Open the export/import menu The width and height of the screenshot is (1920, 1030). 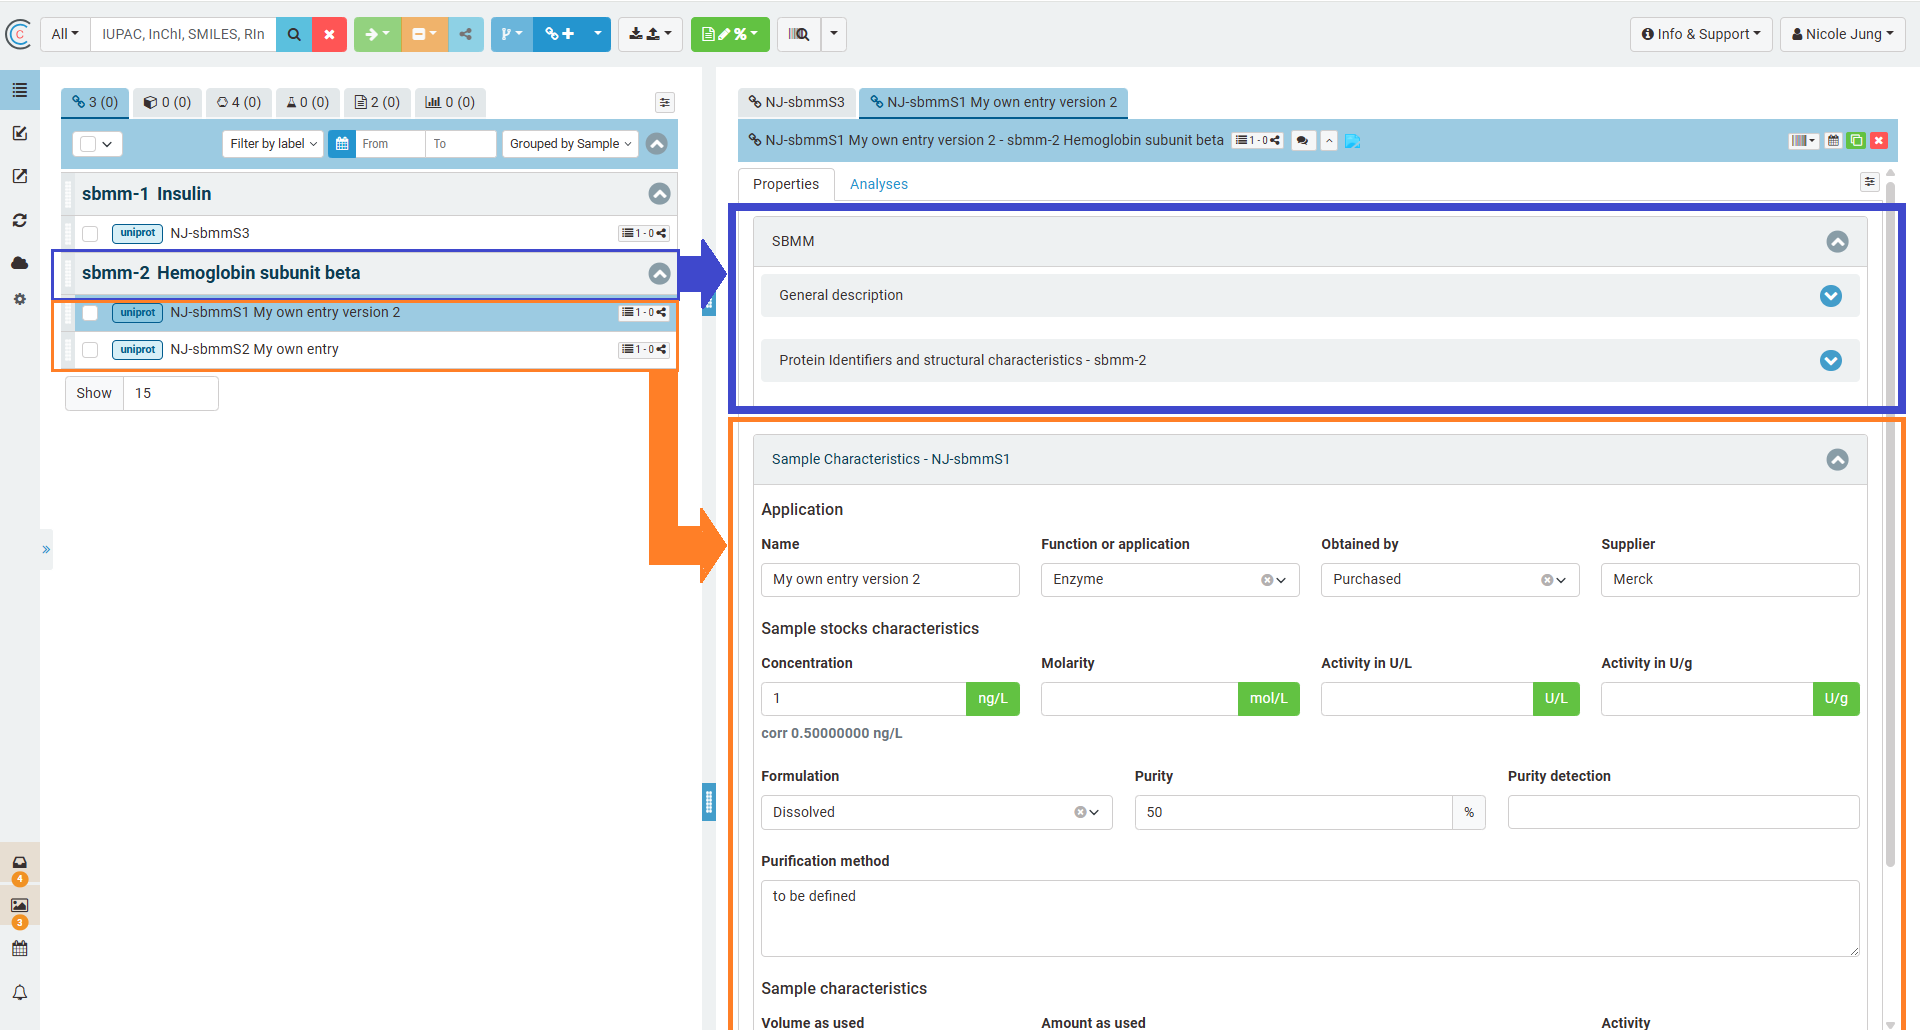tap(650, 34)
